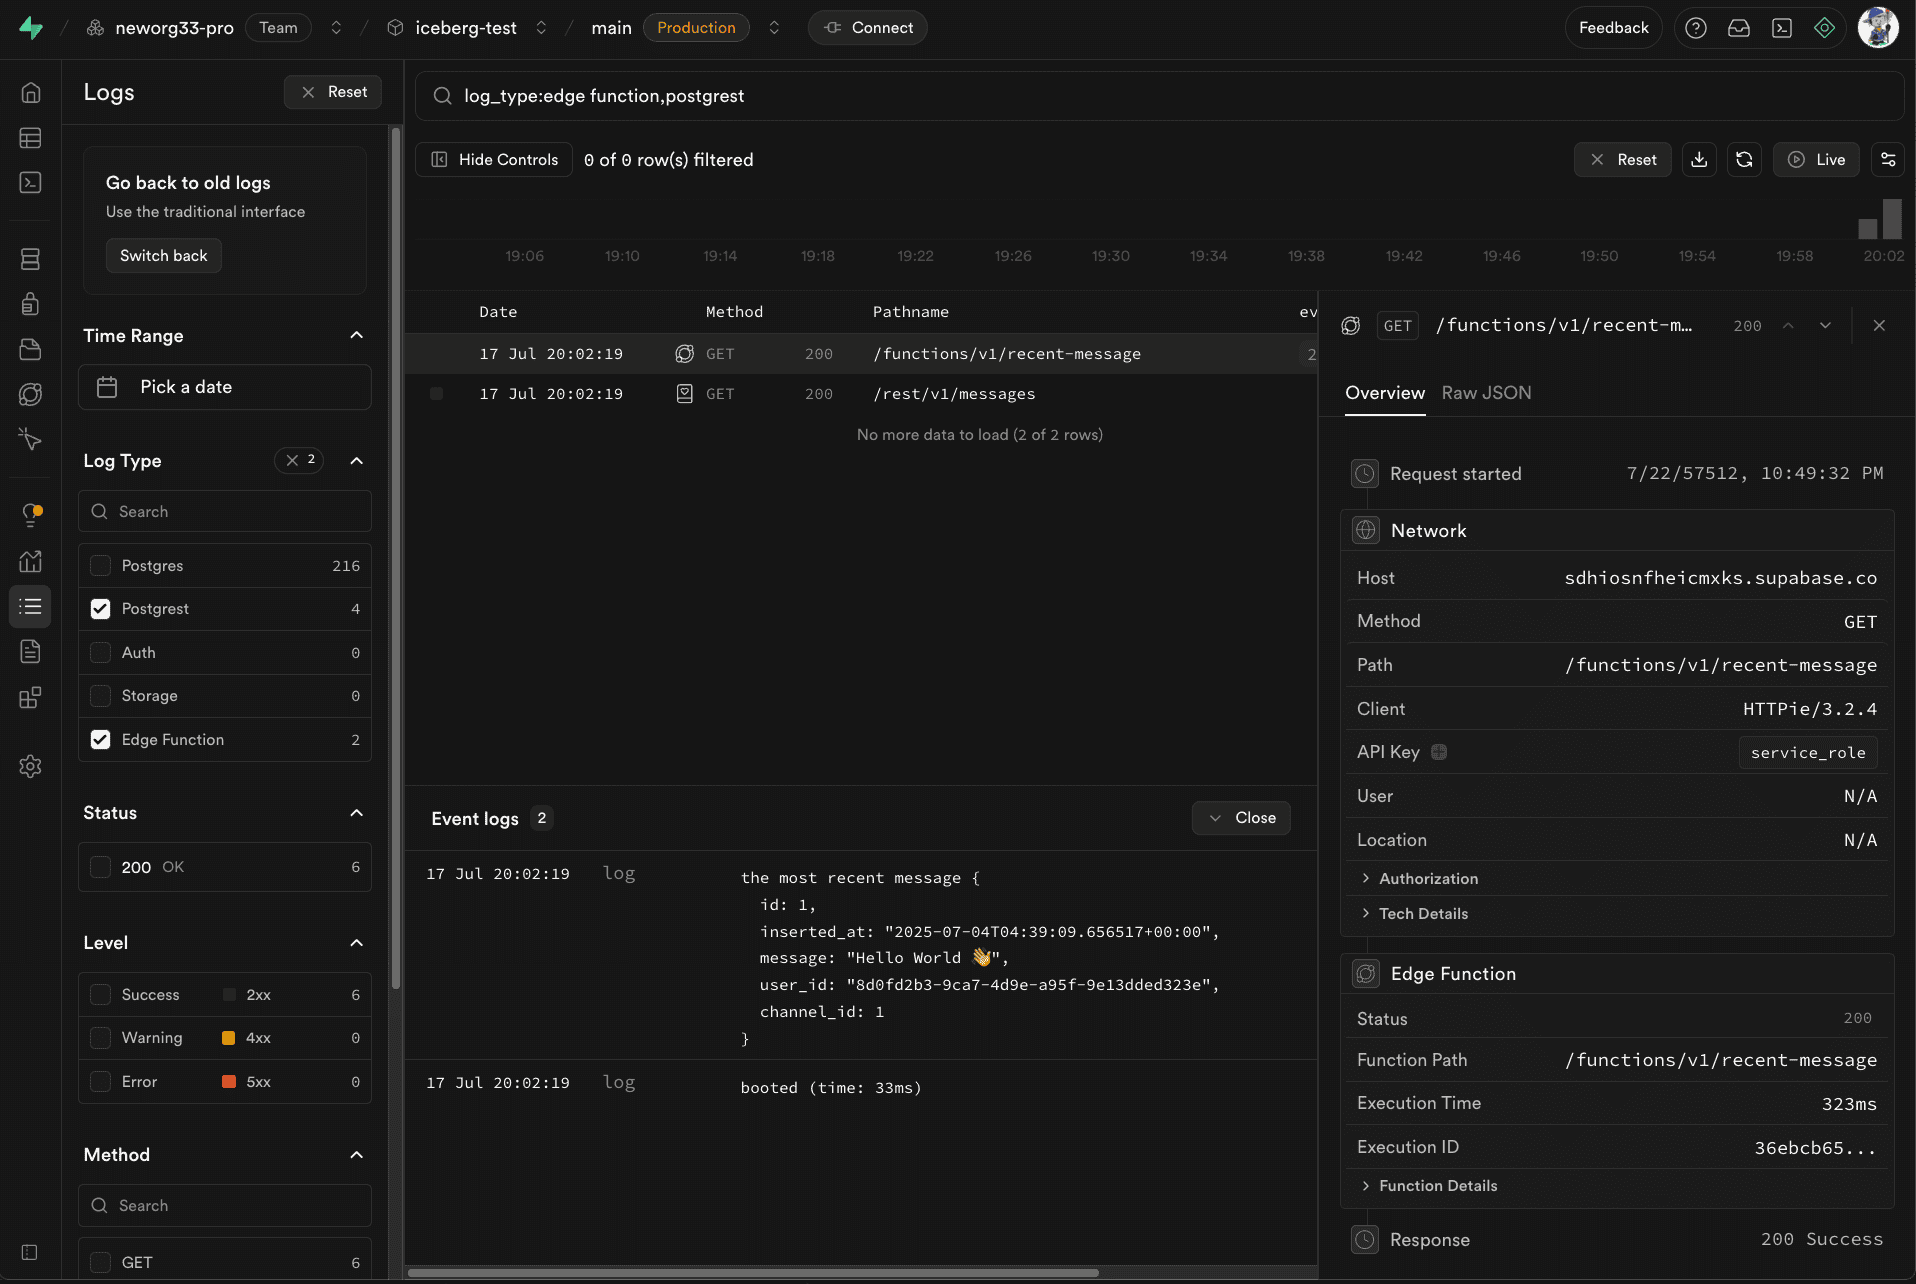This screenshot has width=1916, height=1284.
Task: Check the Error 5xx level checkbox
Action: click(x=100, y=1082)
